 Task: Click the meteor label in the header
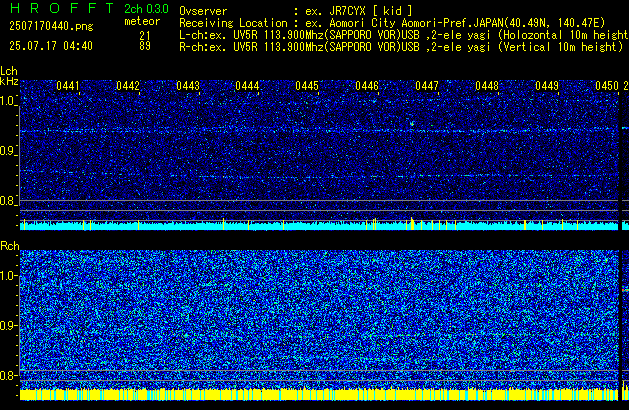142,21
